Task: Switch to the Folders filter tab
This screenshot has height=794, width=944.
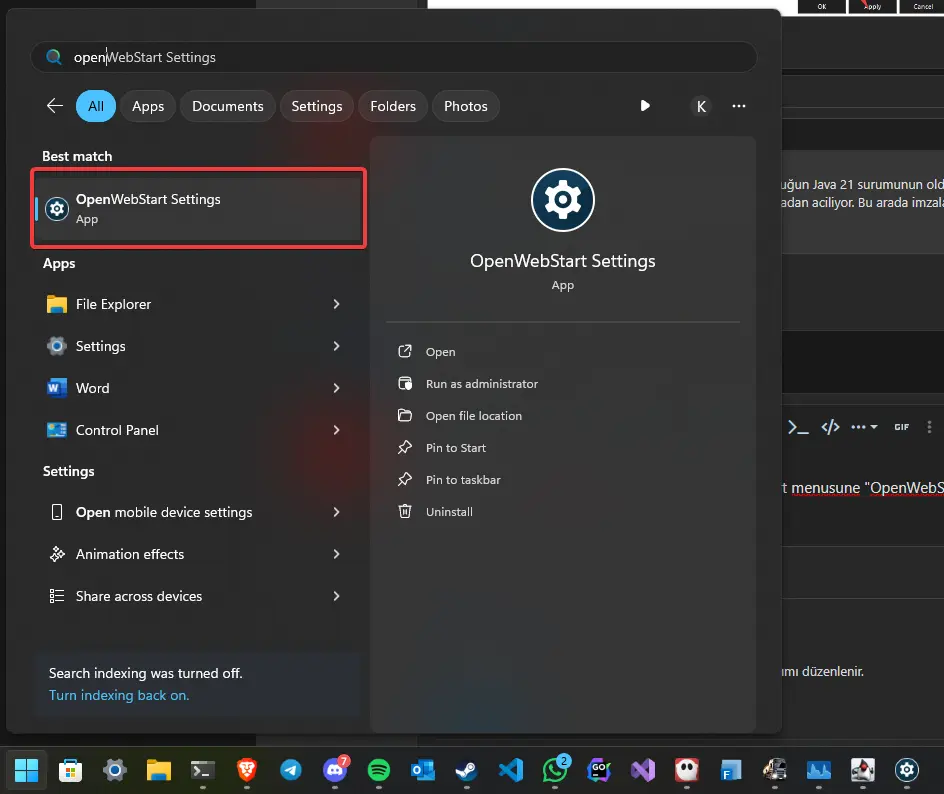Action: coord(393,106)
